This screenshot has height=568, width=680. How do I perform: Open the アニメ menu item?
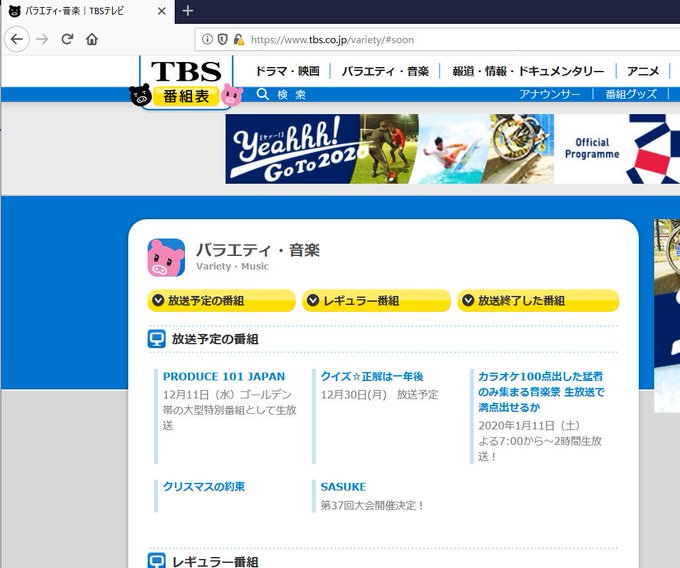point(643,71)
